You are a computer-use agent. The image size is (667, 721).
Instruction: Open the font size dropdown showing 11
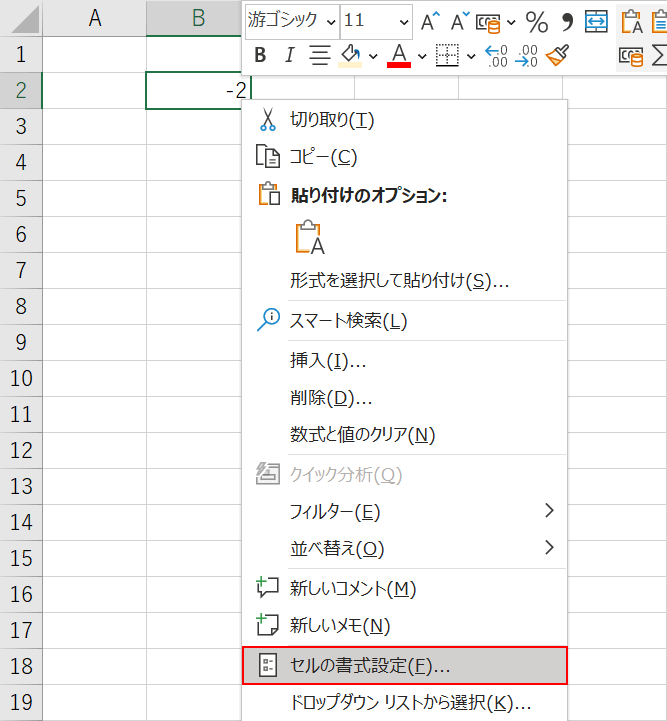[x=404, y=22]
